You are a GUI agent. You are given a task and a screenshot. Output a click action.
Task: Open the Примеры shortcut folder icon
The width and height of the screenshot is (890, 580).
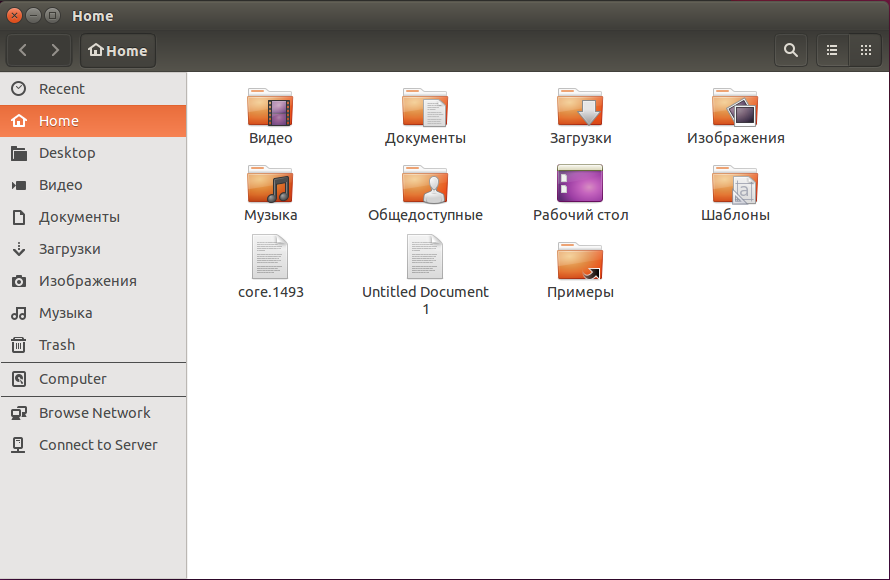580,261
